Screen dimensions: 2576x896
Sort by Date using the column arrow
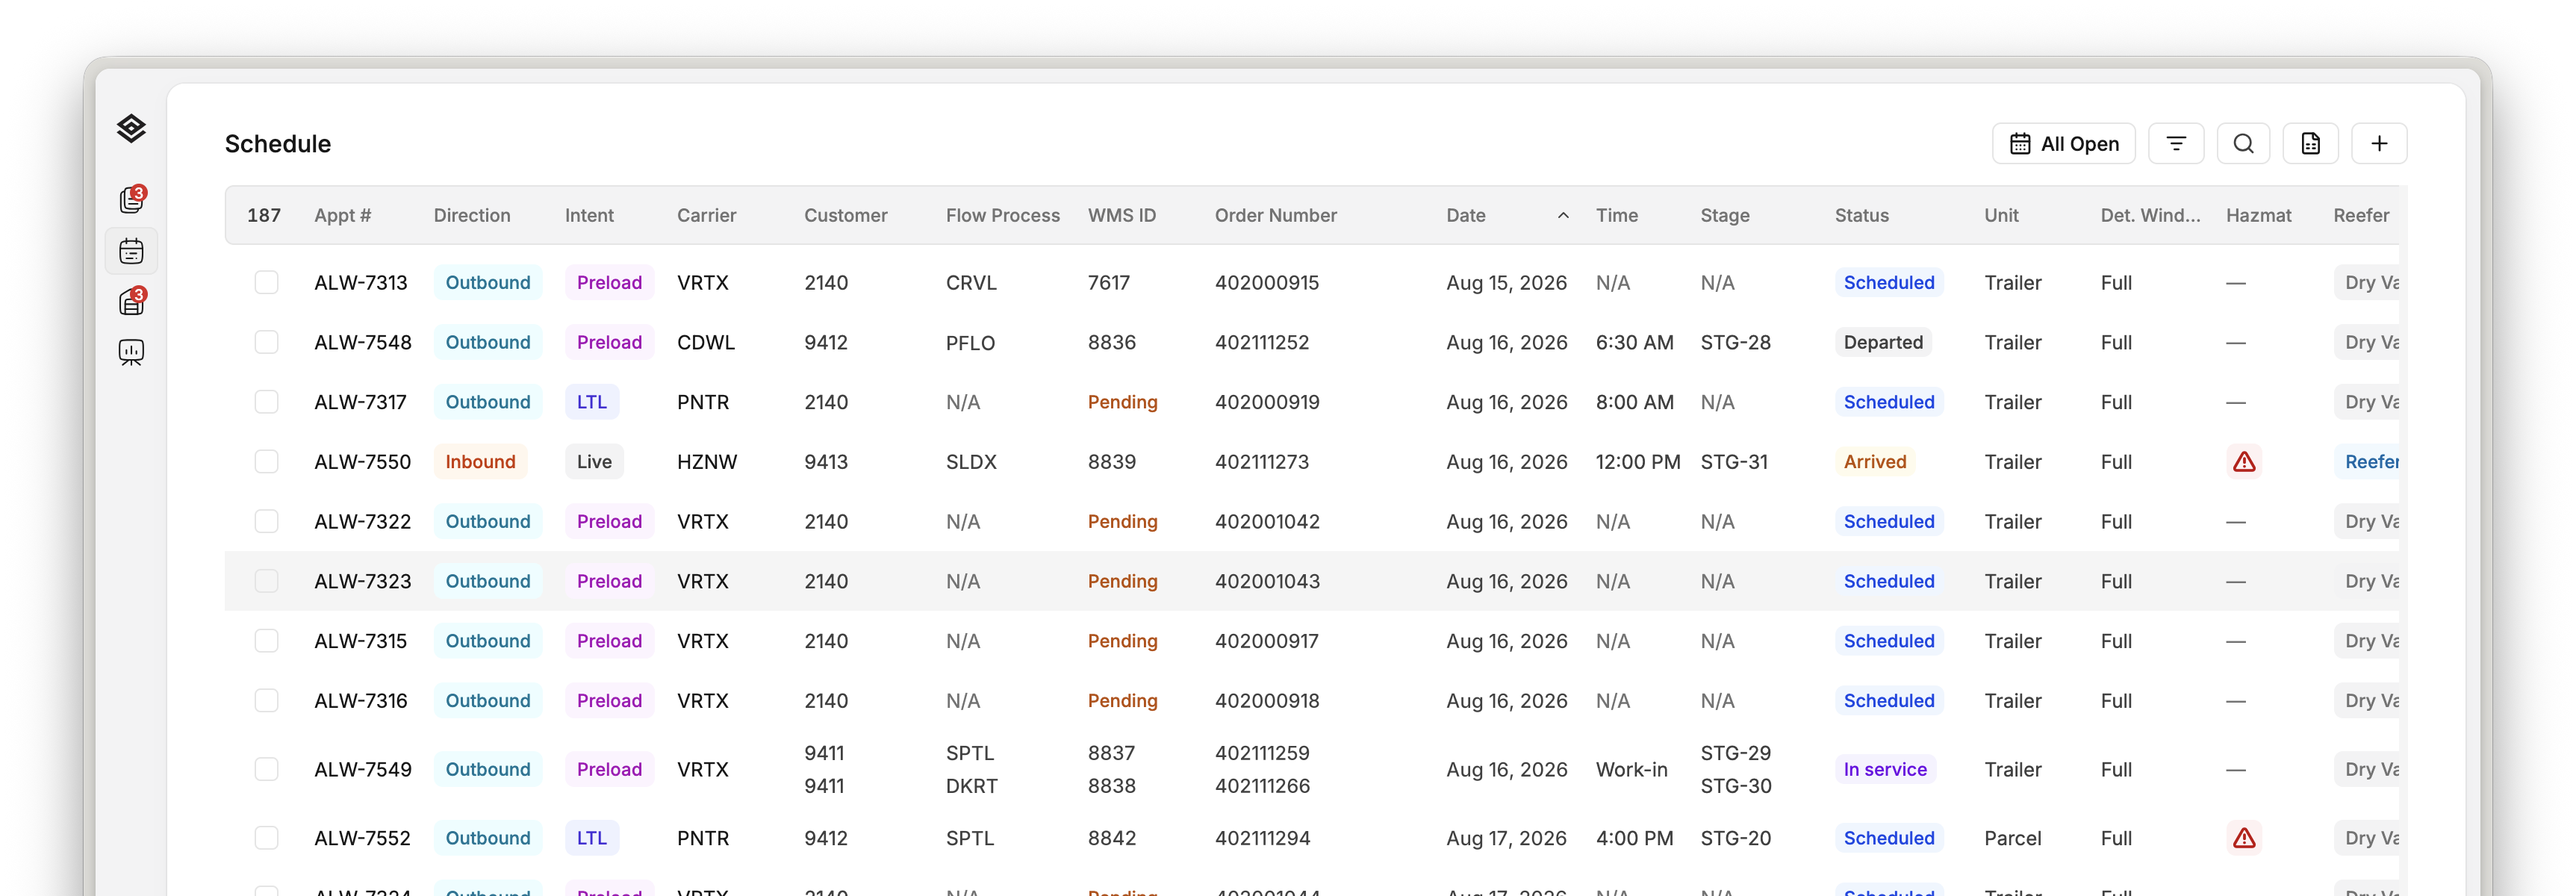pyautogui.click(x=1563, y=215)
